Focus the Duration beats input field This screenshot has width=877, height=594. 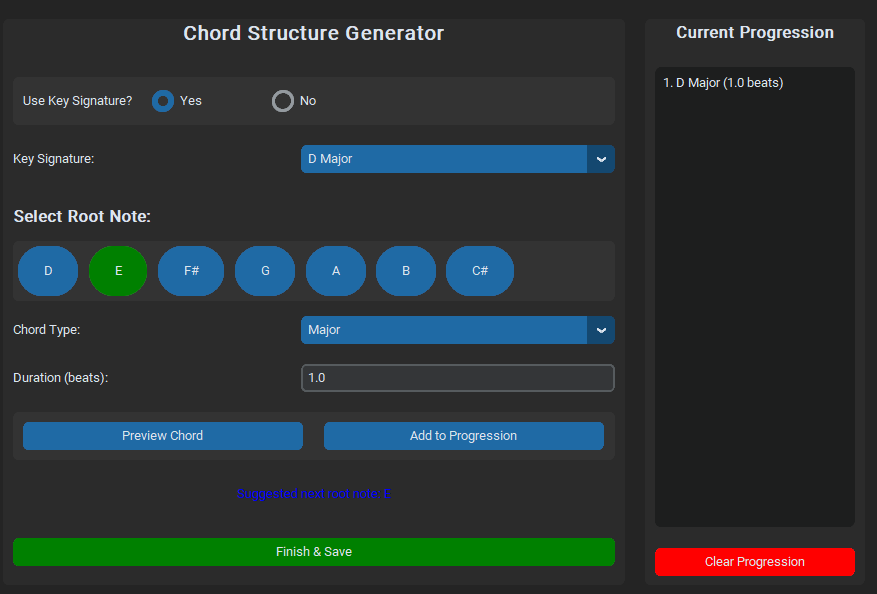point(457,378)
